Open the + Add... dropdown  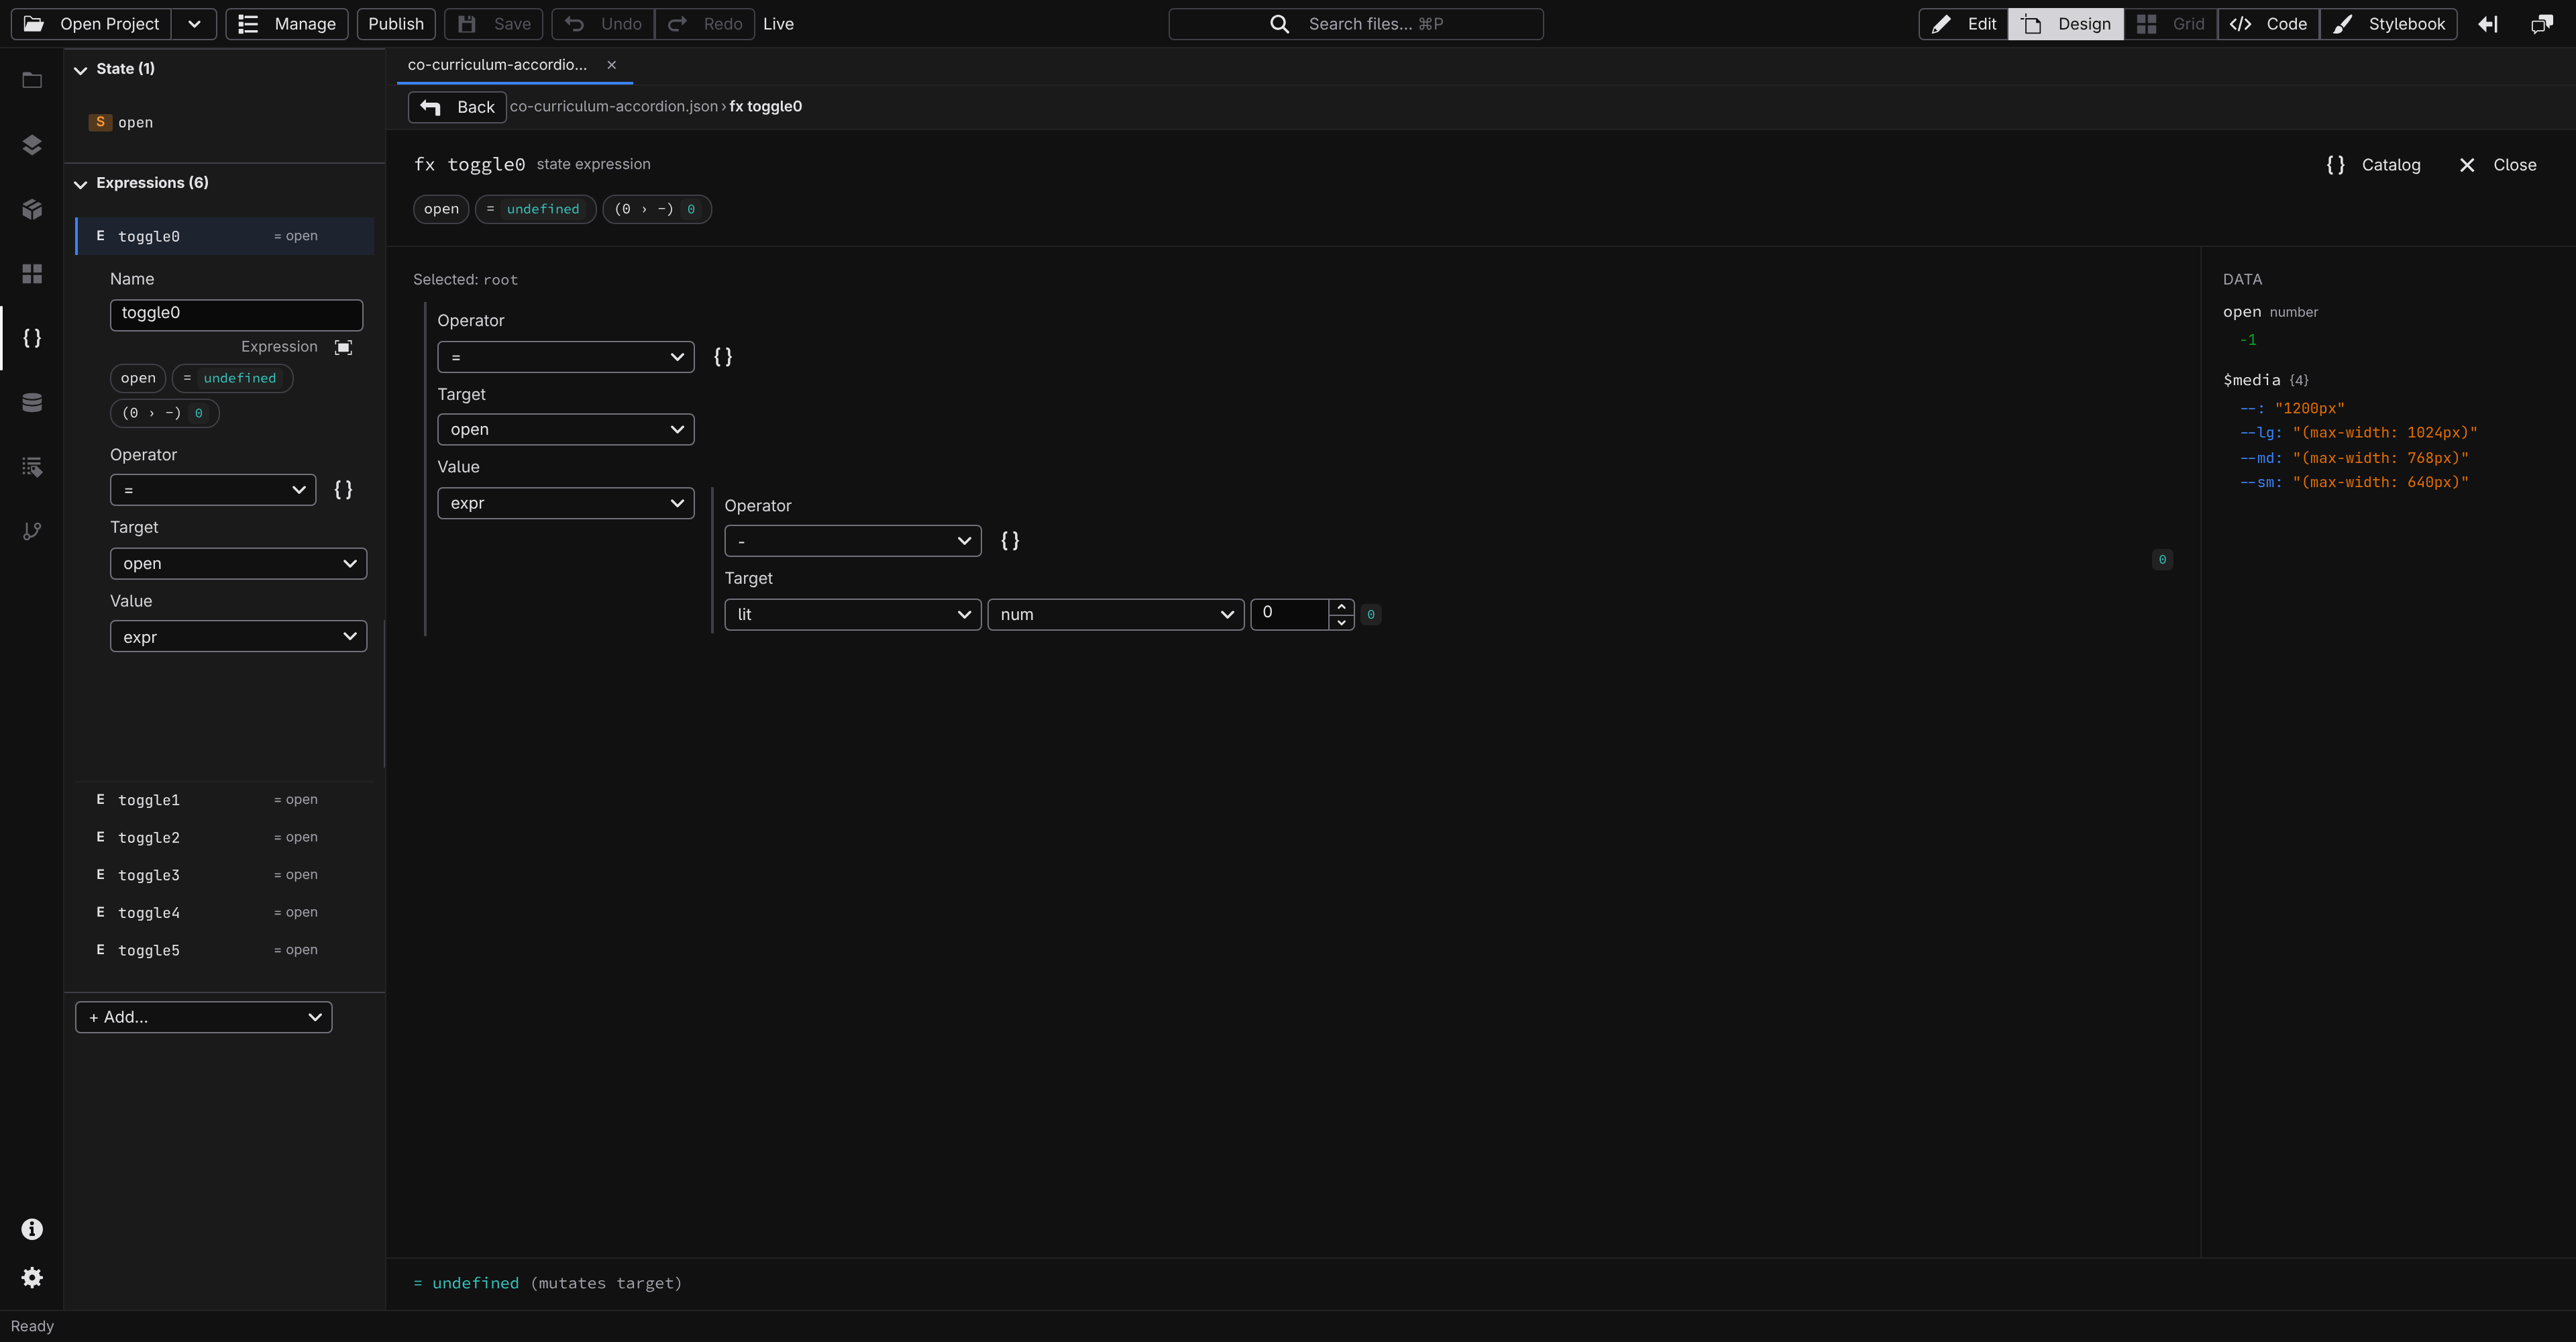tap(204, 1017)
